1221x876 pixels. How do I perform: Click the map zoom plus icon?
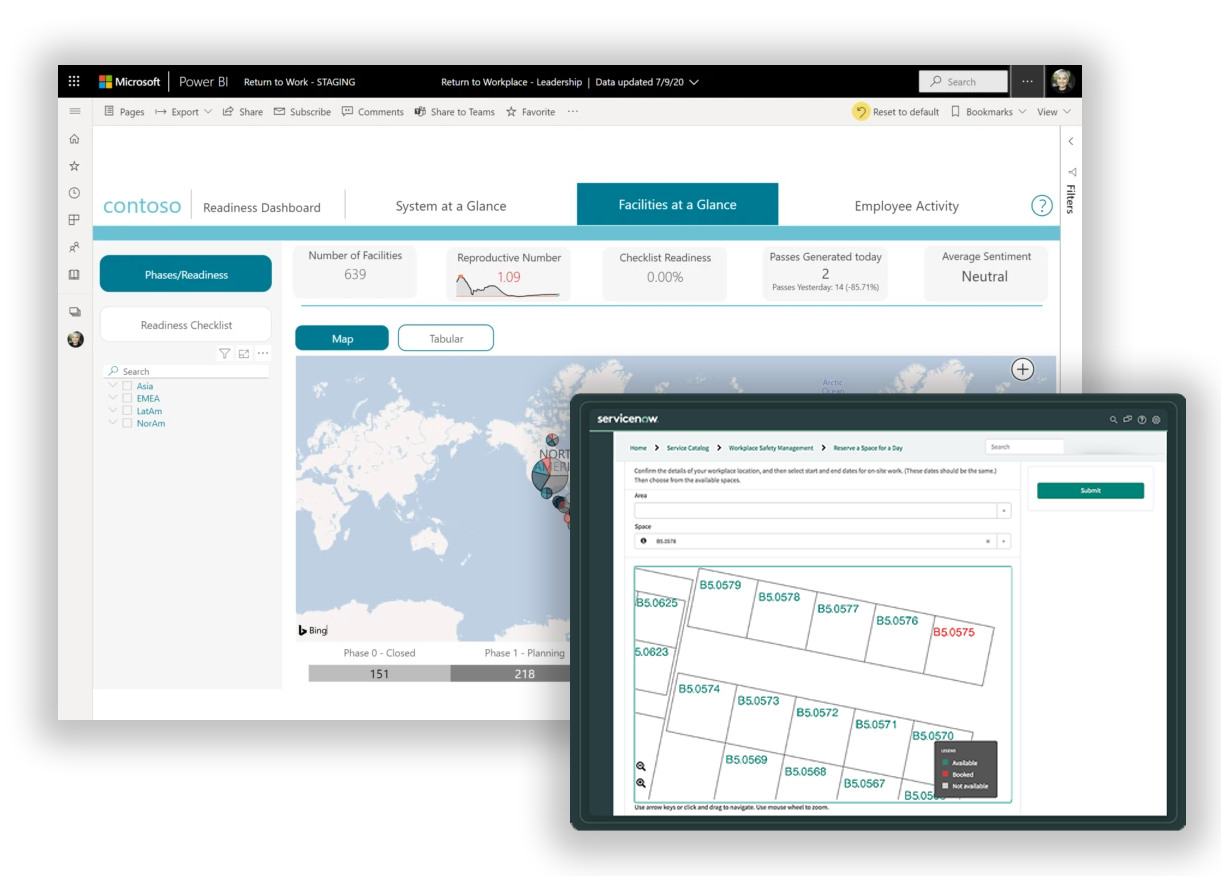(1022, 370)
